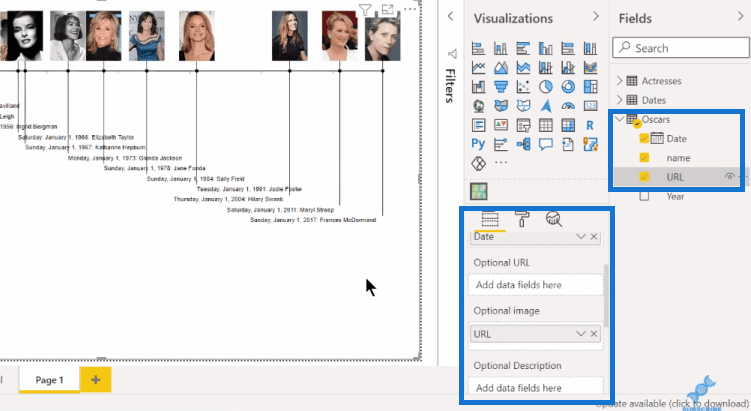Screen dimensions: 751x411
Task: Open the Analytics magnifier tab
Action: [x=554, y=219]
